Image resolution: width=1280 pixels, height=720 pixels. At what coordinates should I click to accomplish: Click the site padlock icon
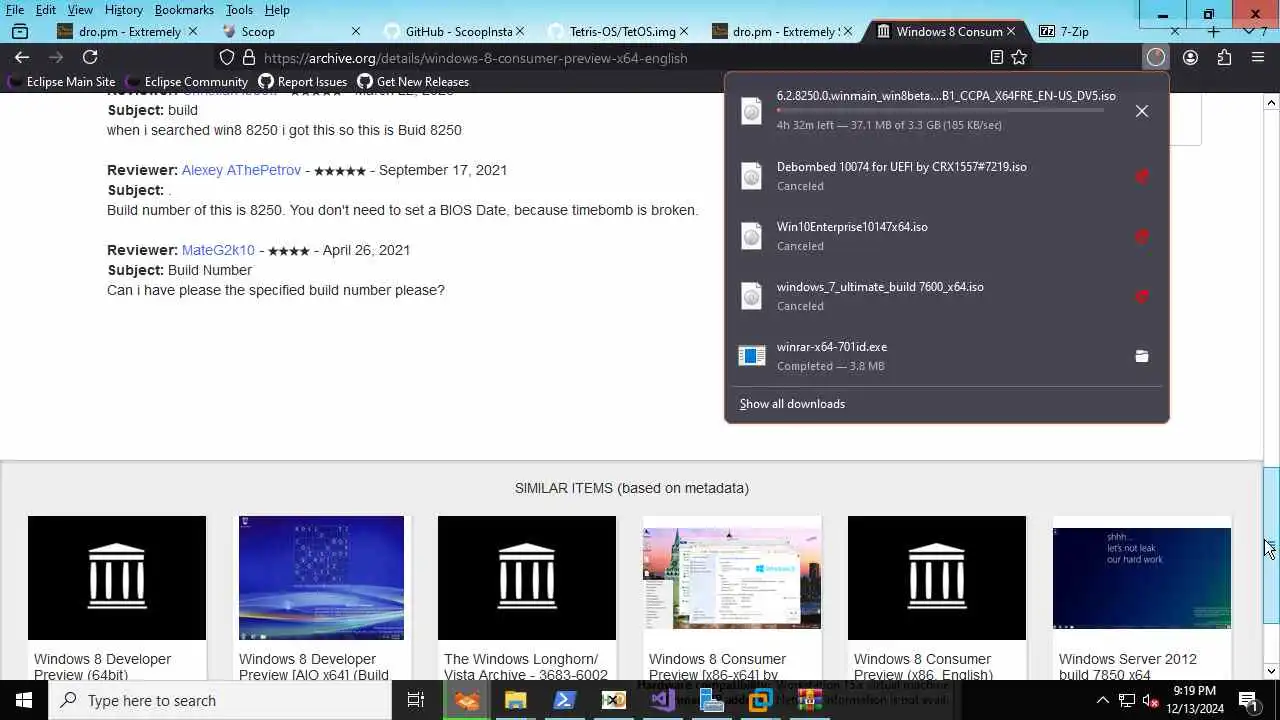[249, 58]
